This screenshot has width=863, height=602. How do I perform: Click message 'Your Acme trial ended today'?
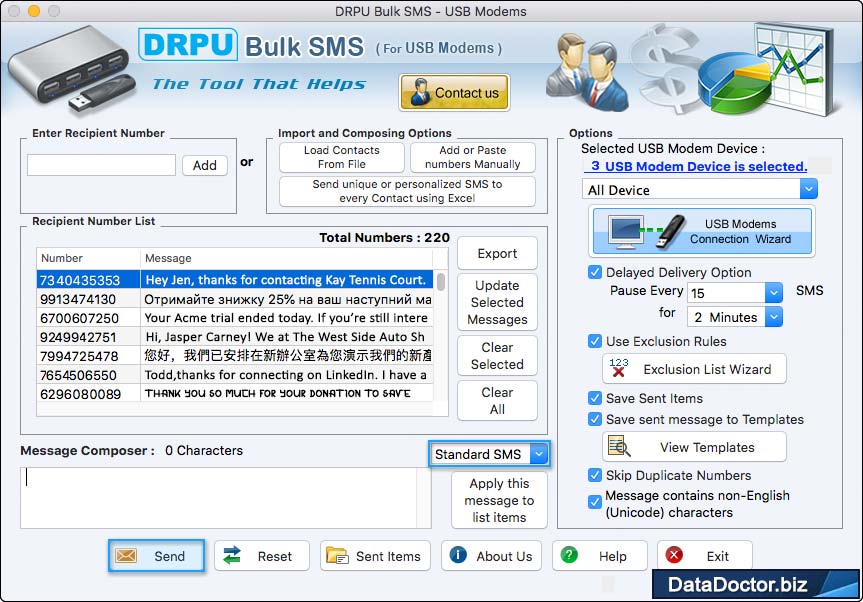pyautogui.click(x=286, y=318)
